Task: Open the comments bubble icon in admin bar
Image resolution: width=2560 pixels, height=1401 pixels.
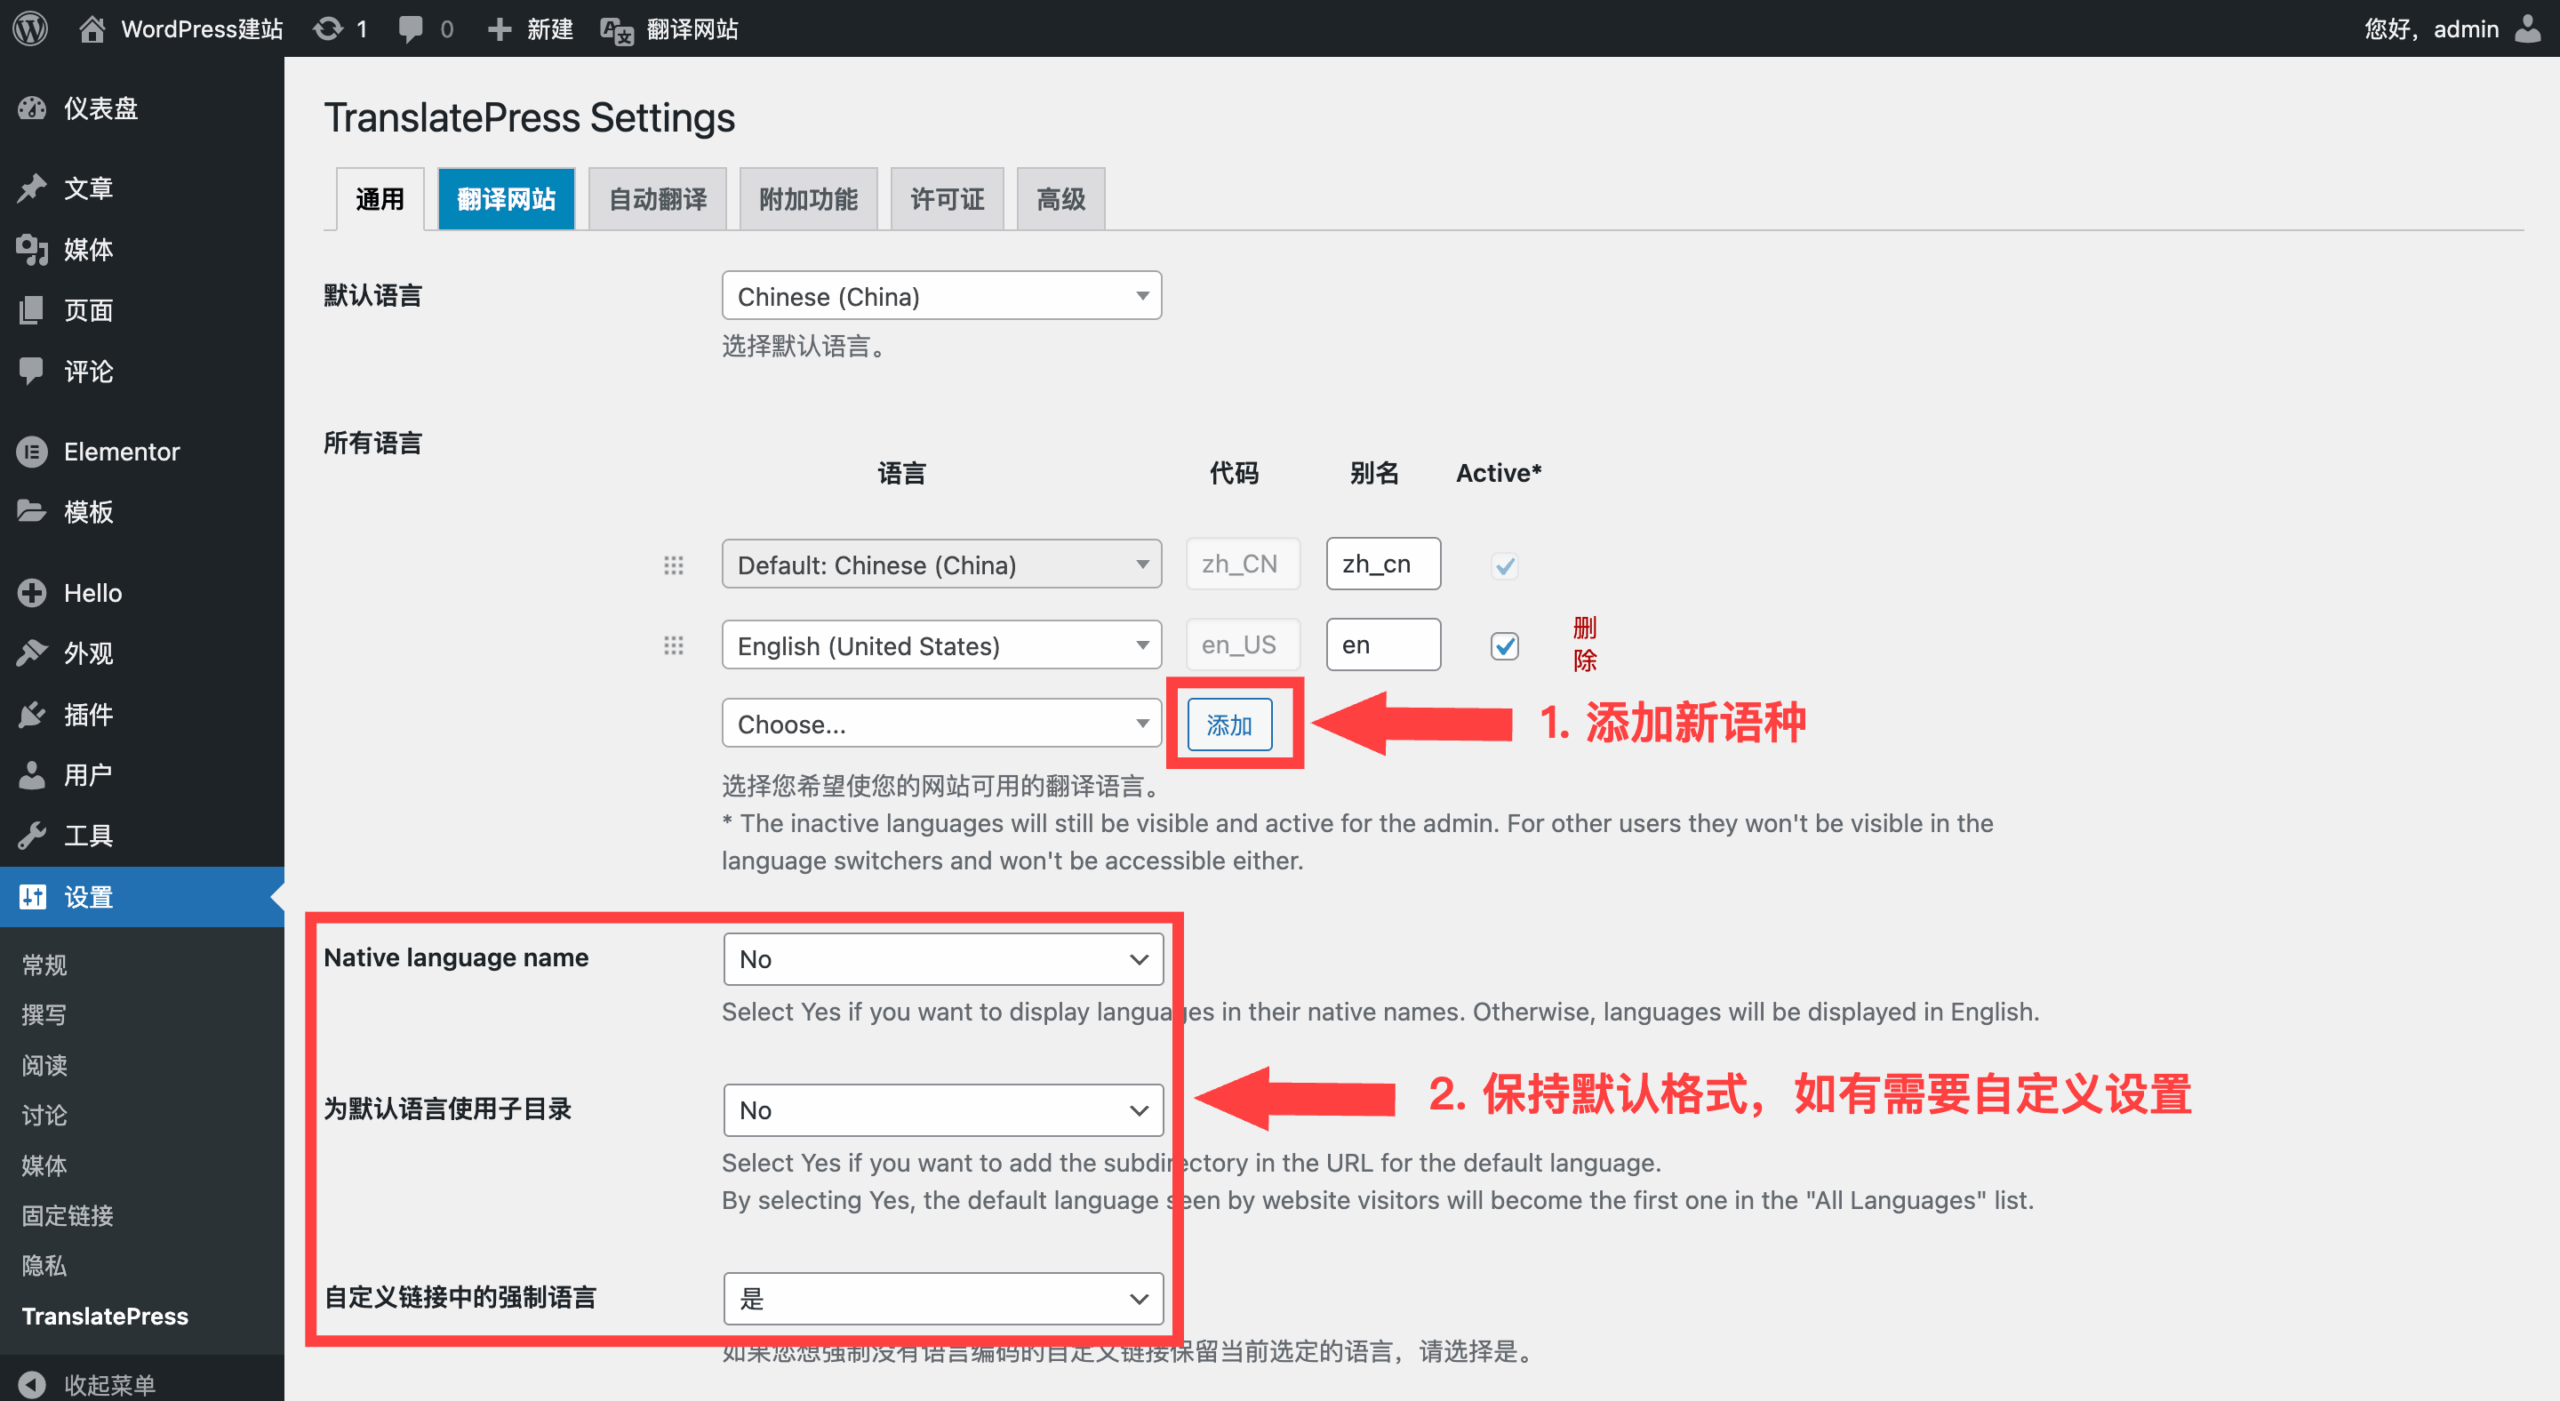Action: point(410,29)
